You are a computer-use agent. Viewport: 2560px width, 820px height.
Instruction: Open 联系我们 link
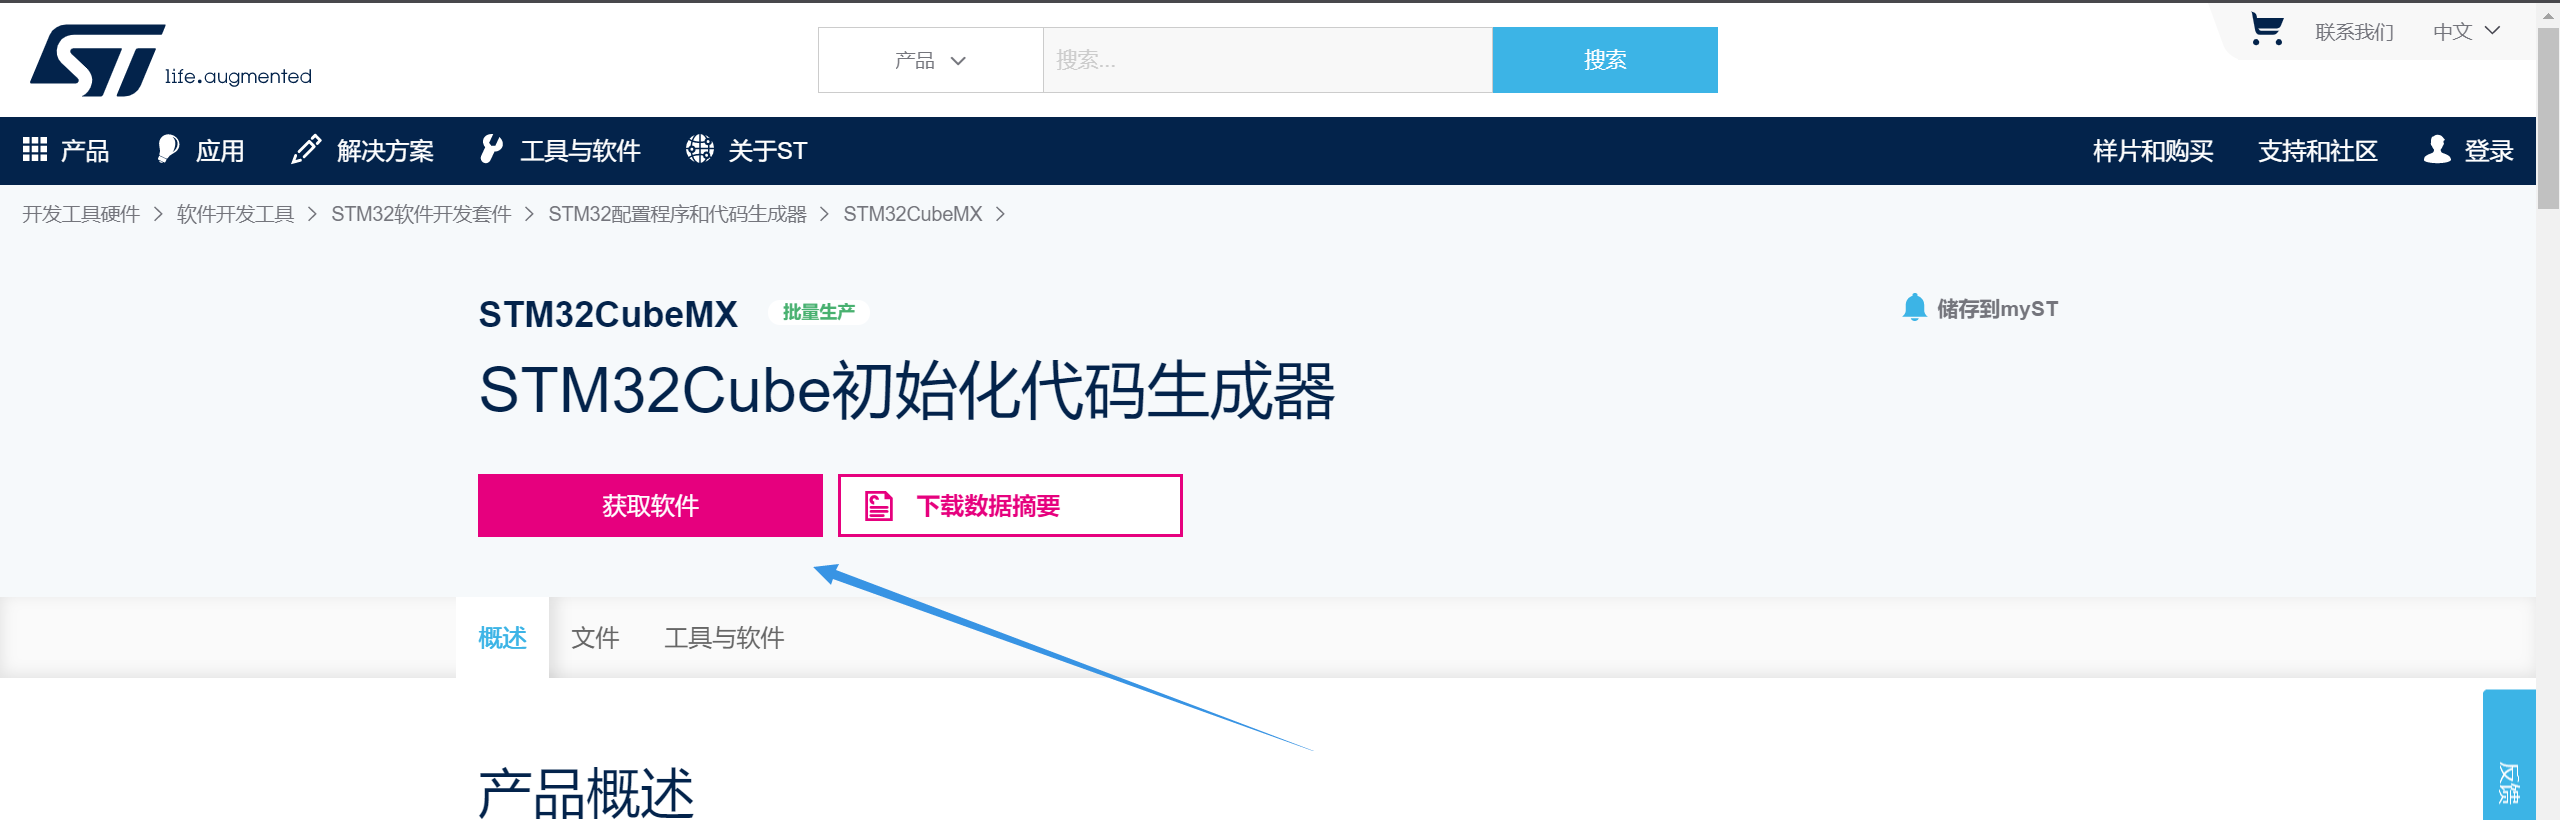2354,32
